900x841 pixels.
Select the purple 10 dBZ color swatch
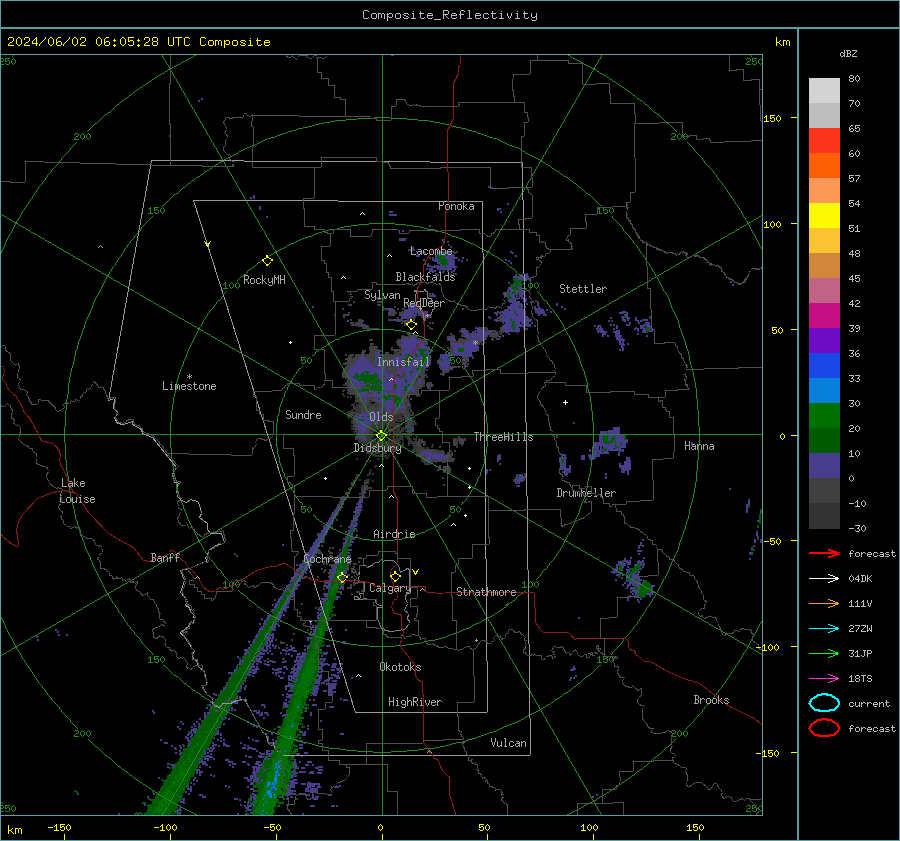click(x=824, y=466)
